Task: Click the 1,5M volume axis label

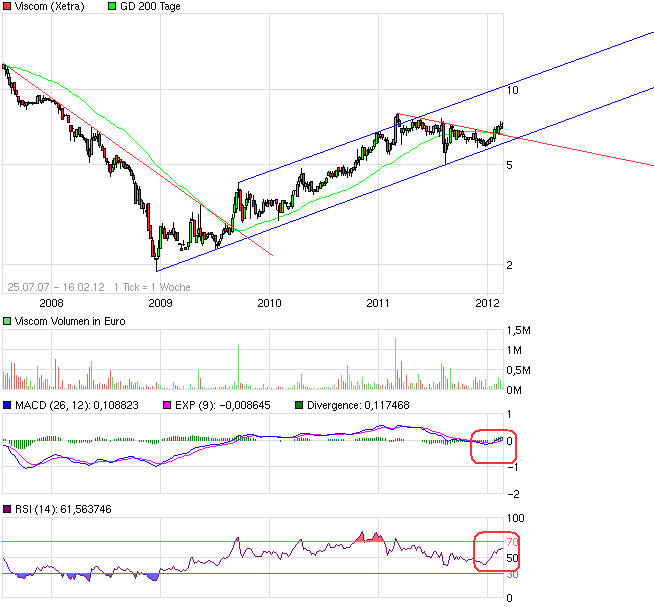Action: (518, 330)
